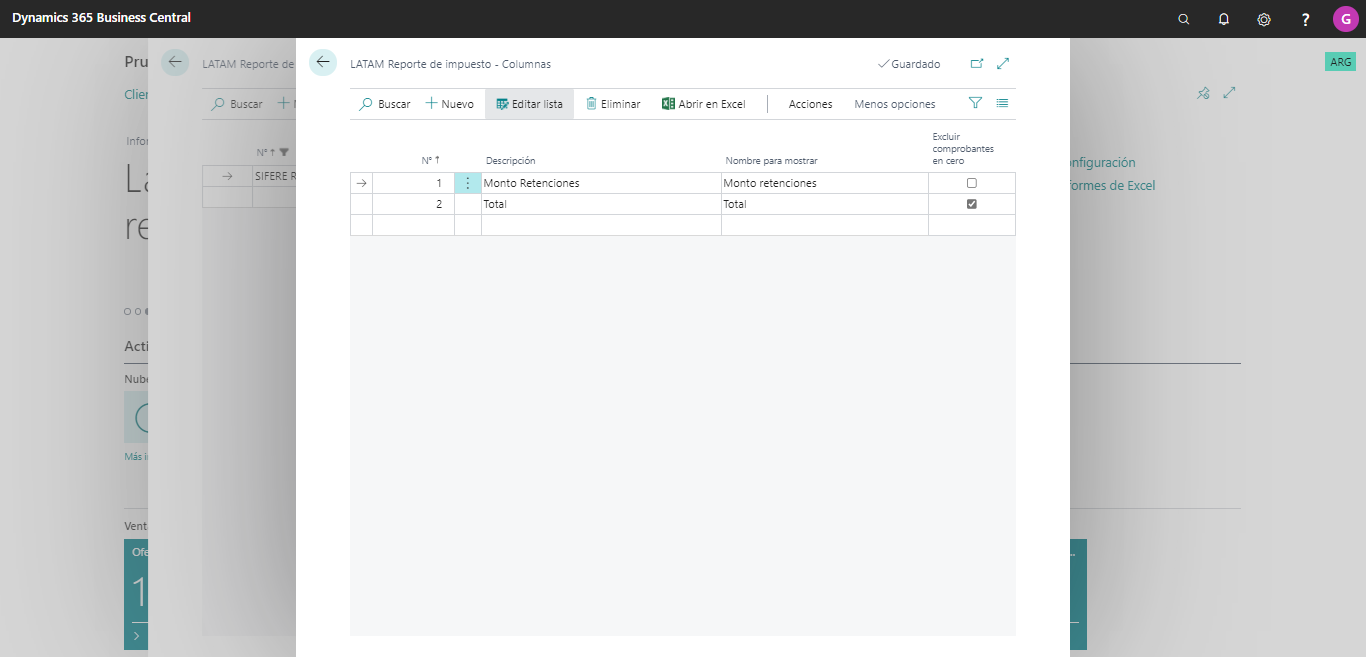Select the Total description cell

601,204
